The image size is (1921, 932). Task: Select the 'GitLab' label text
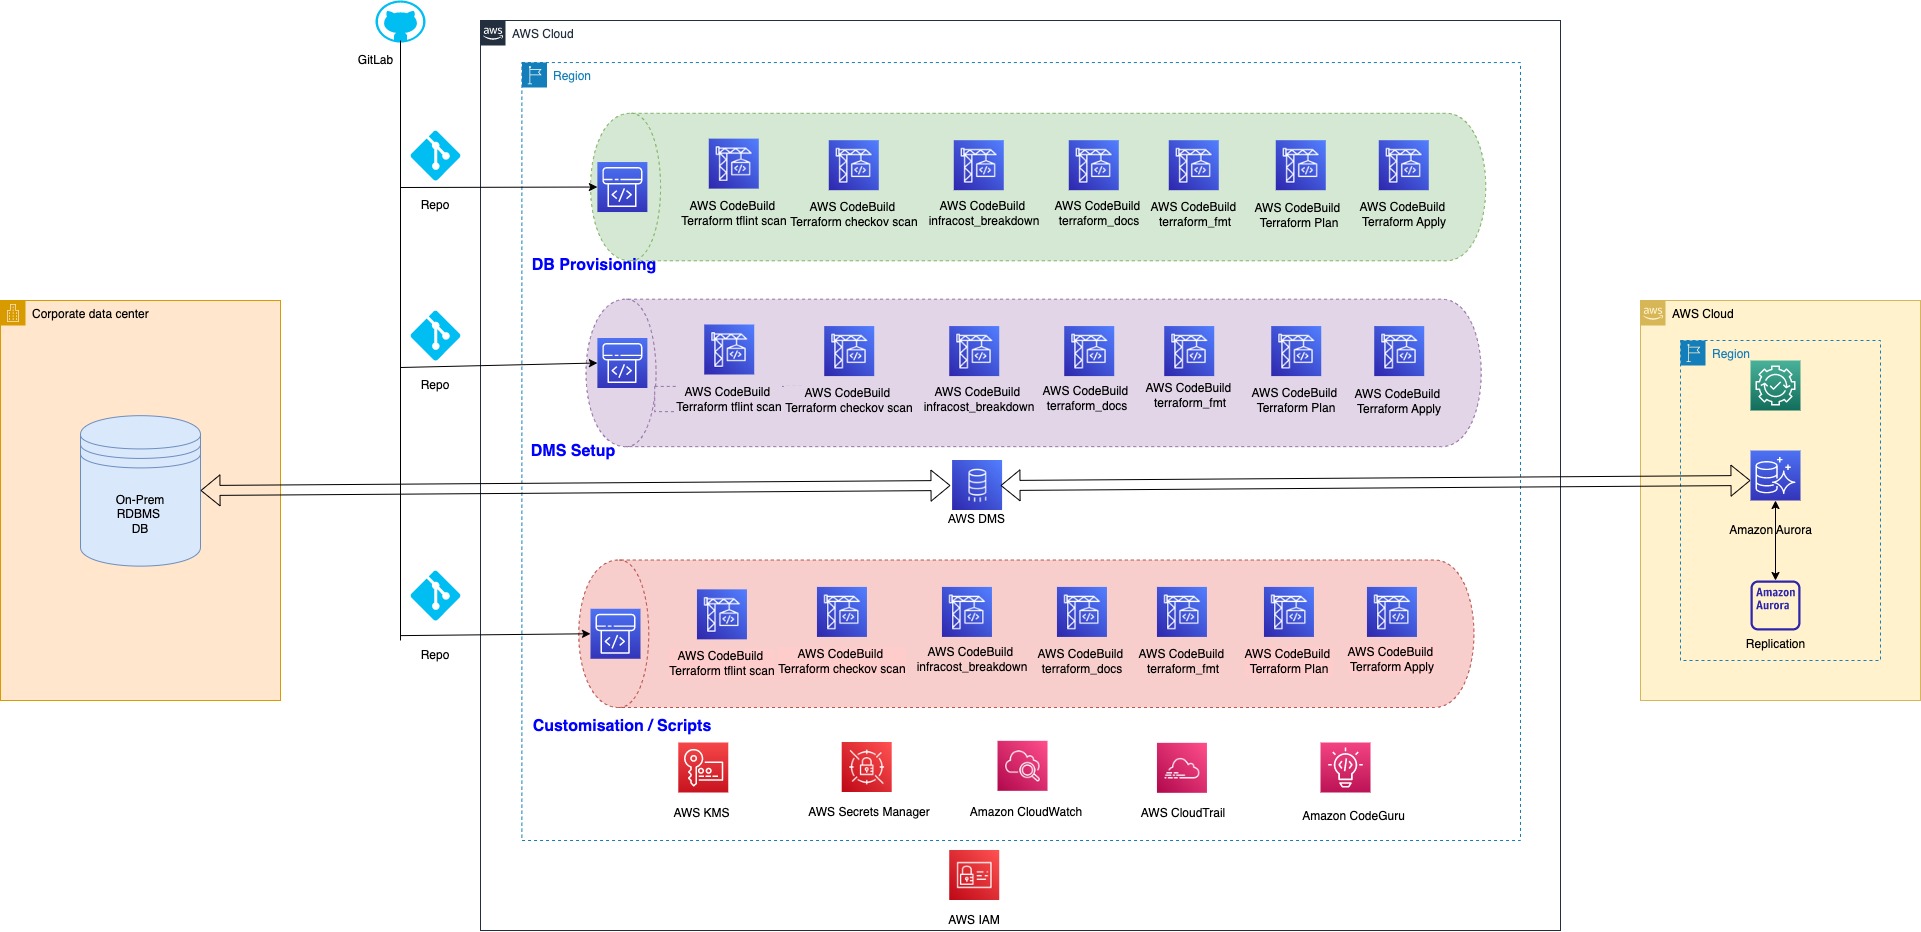pyautogui.click(x=375, y=60)
